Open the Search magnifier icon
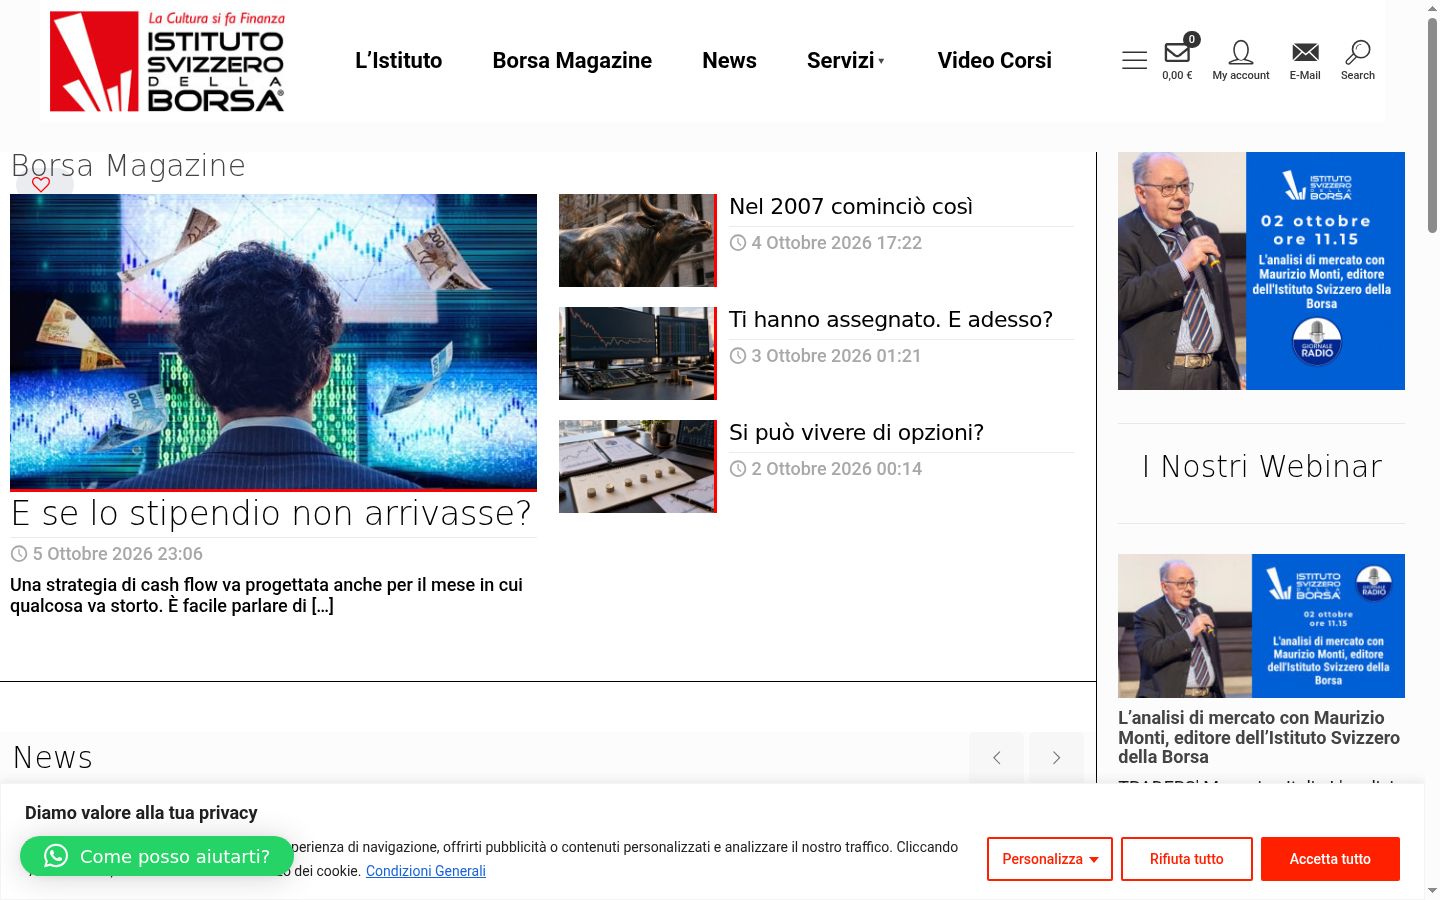1440x900 pixels. (1358, 60)
